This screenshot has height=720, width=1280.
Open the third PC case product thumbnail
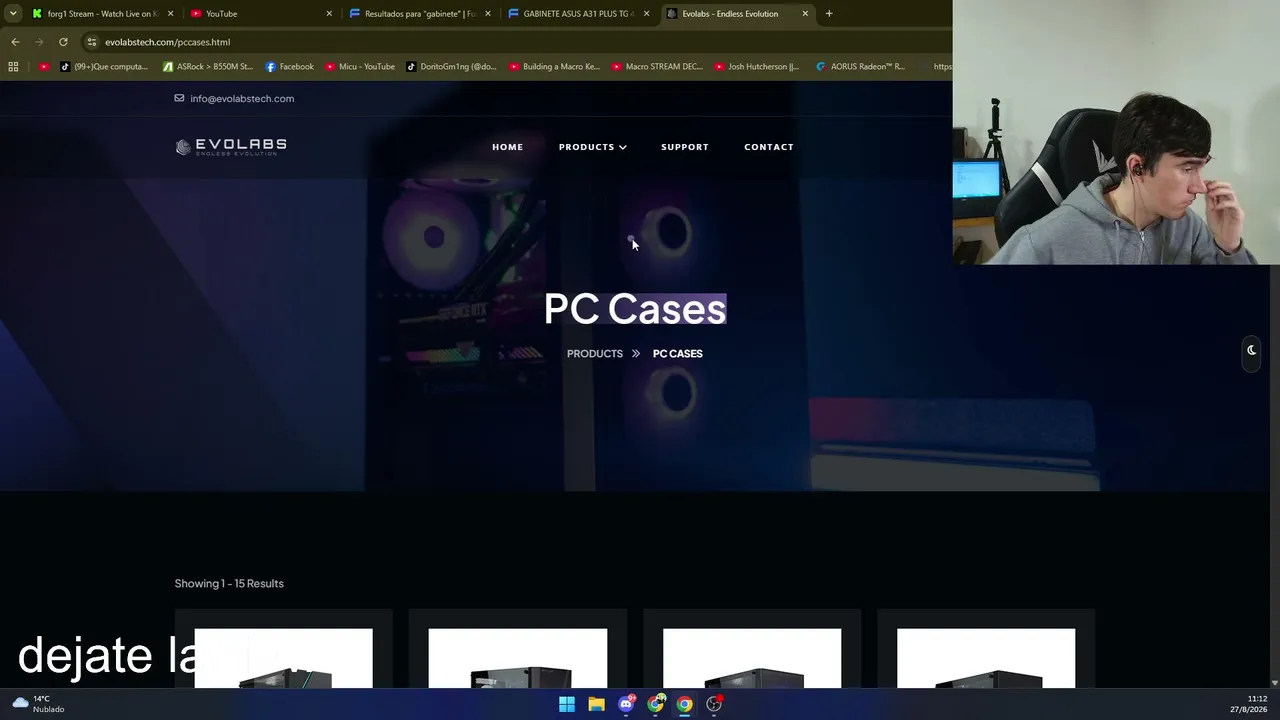point(752,658)
